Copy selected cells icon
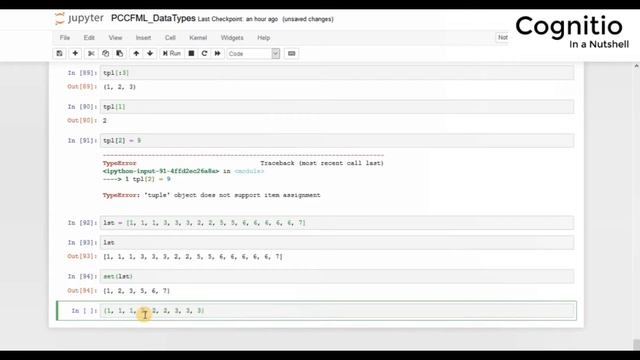This screenshot has width=640, height=360. [x=105, y=53]
